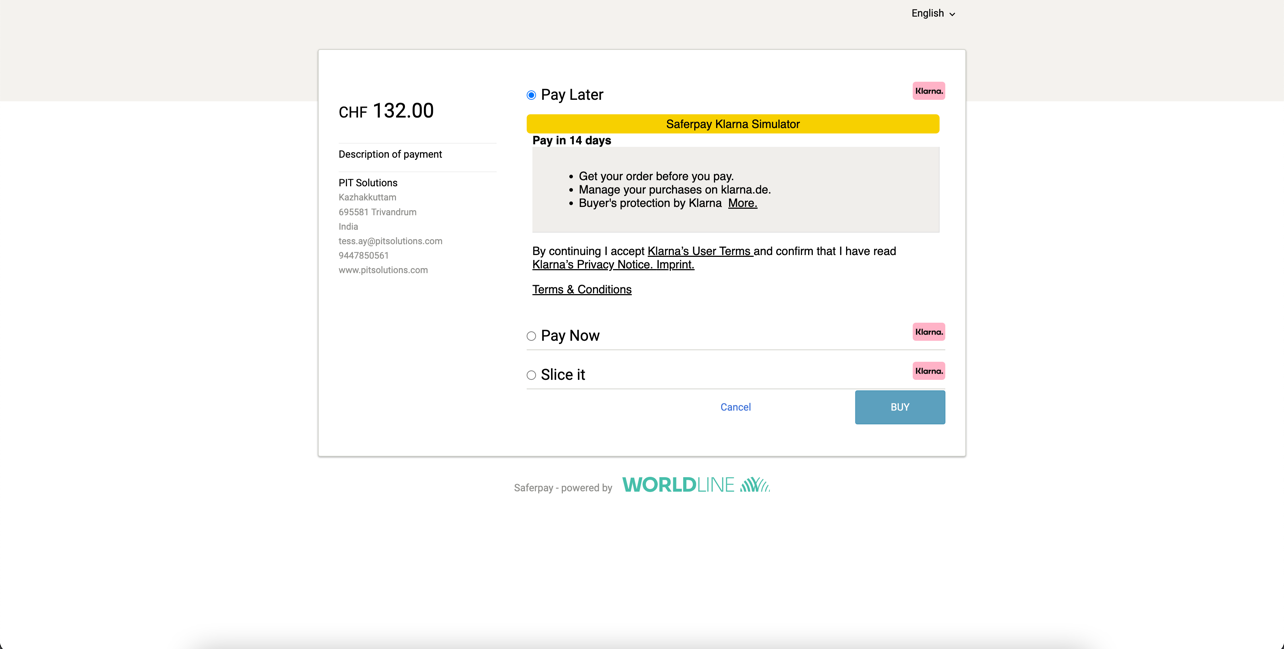
Task: Click the Klarna logo beside Slice it
Action: click(928, 371)
